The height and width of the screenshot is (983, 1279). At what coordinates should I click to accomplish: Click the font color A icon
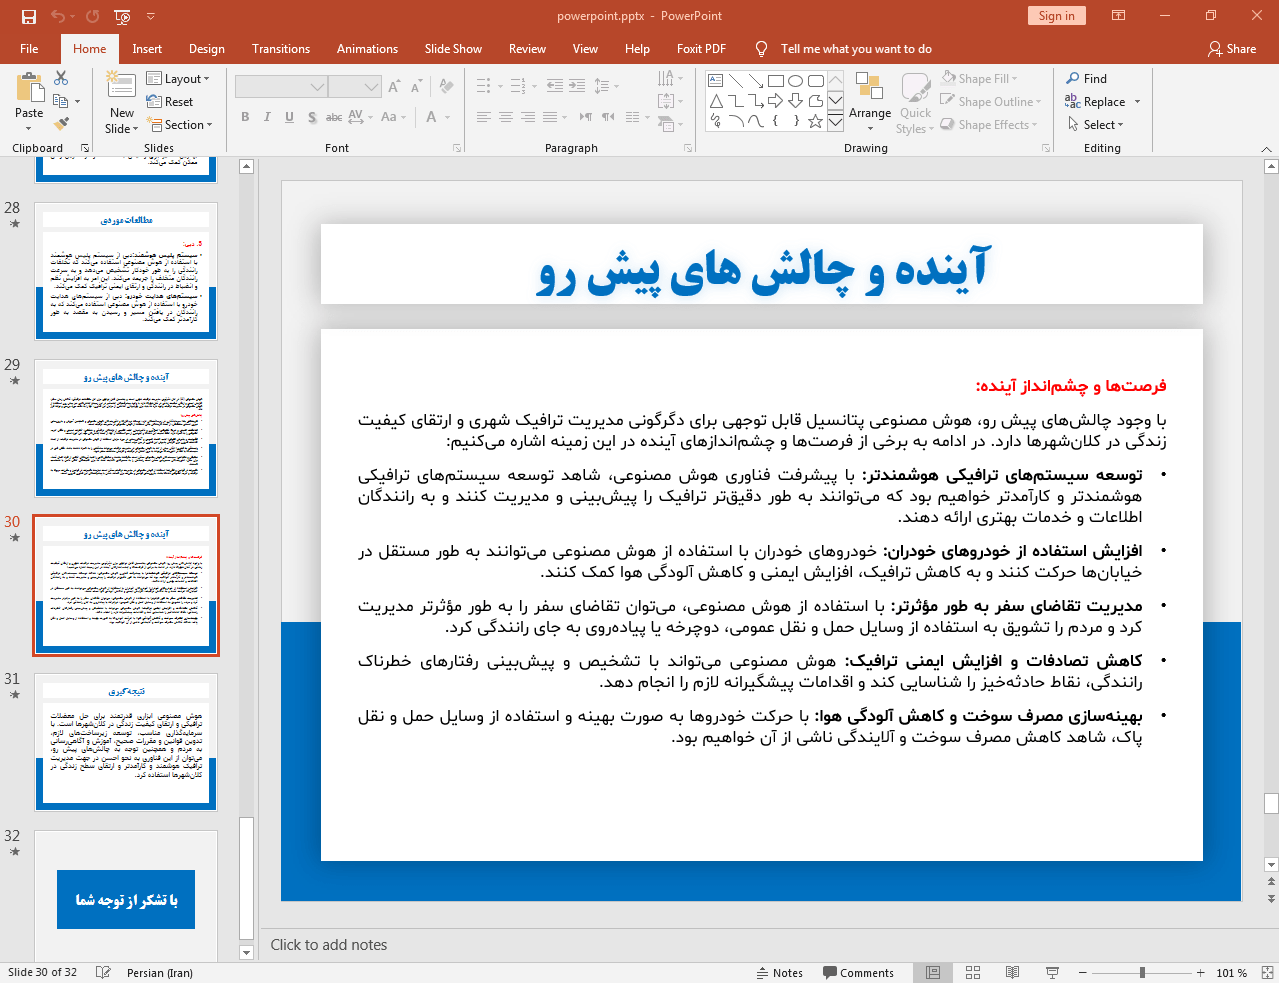coord(432,117)
